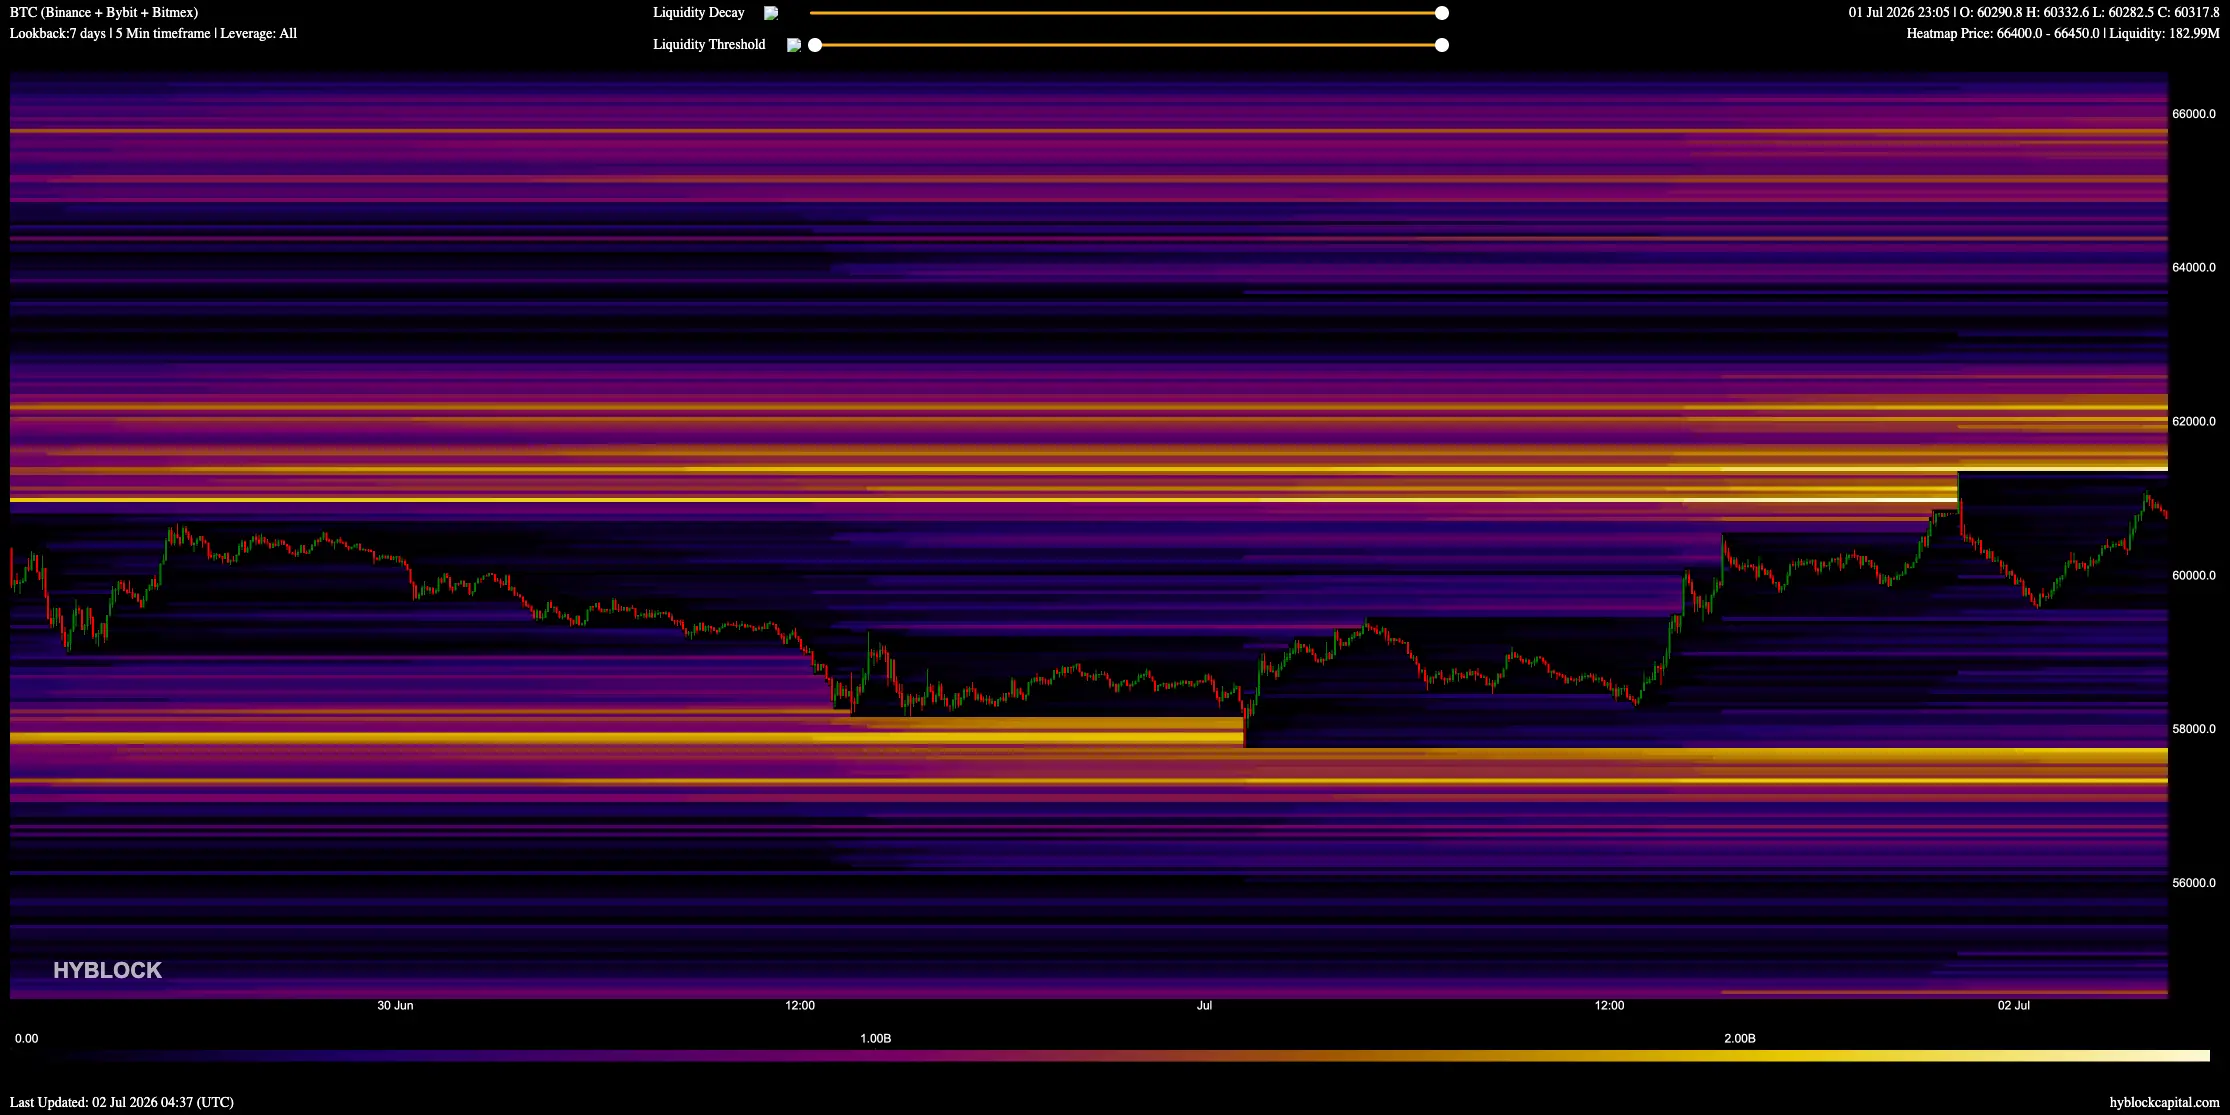Select the 30 Jun time axis marker

pyautogui.click(x=395, y=1006)
